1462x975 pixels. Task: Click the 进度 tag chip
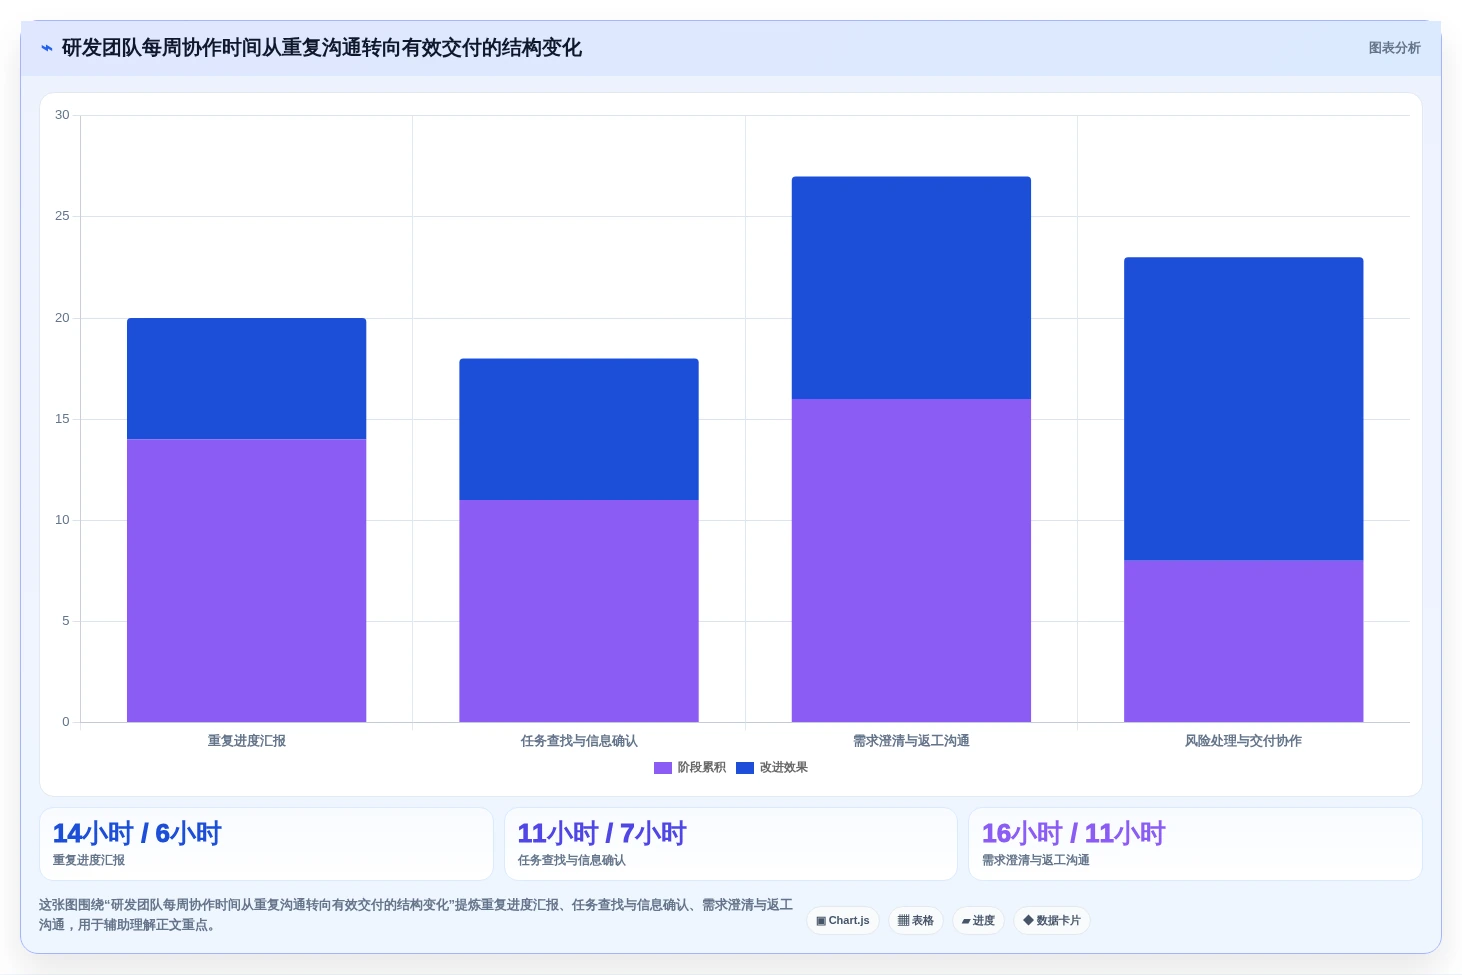coord(978,921)
